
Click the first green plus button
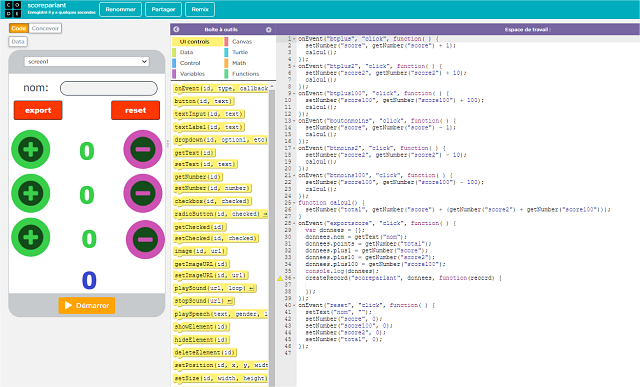[x=31, y=149]
